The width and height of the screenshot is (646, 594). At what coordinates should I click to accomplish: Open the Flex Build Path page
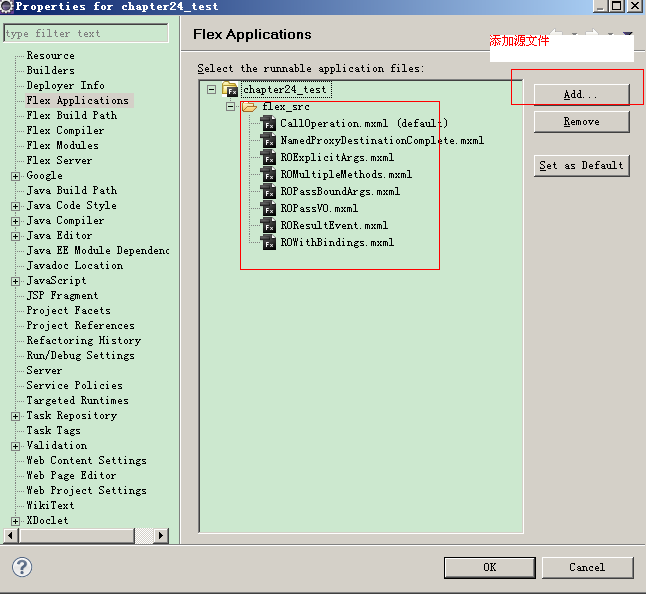[71, 115]
